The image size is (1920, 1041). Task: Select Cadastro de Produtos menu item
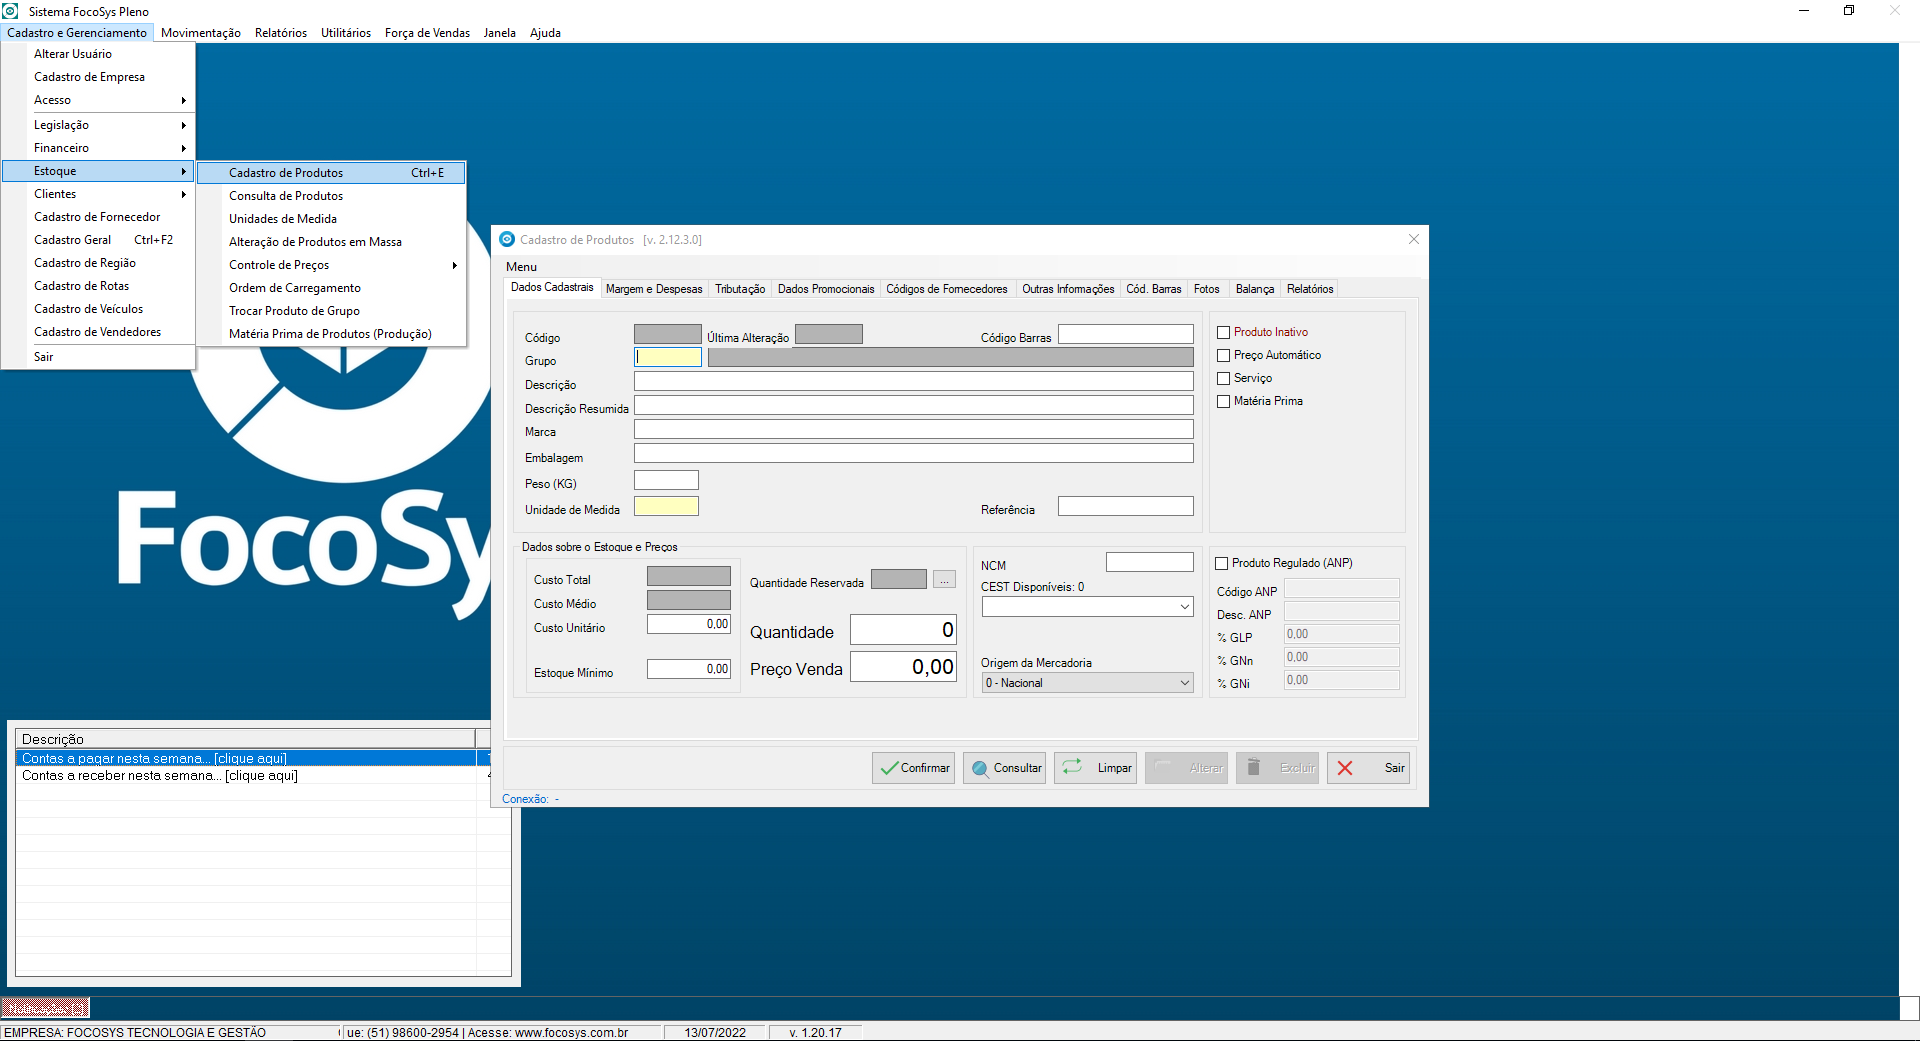tap(331, 173)
